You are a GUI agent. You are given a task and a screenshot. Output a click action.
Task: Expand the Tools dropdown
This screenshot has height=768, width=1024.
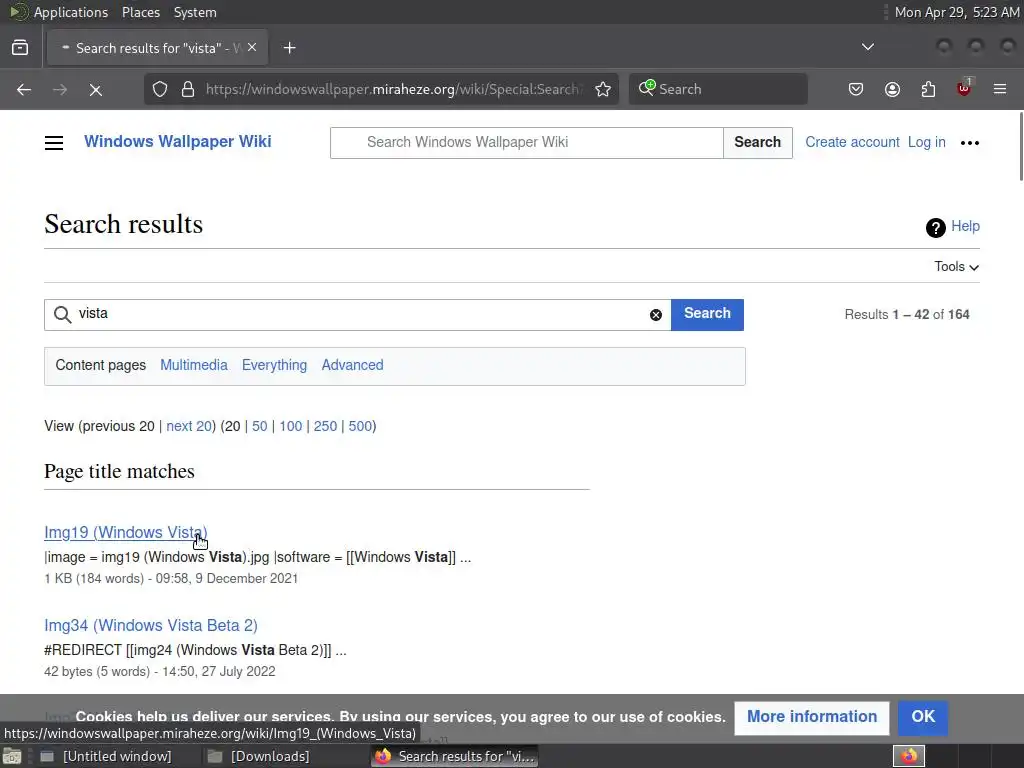[x=956, y=266]
